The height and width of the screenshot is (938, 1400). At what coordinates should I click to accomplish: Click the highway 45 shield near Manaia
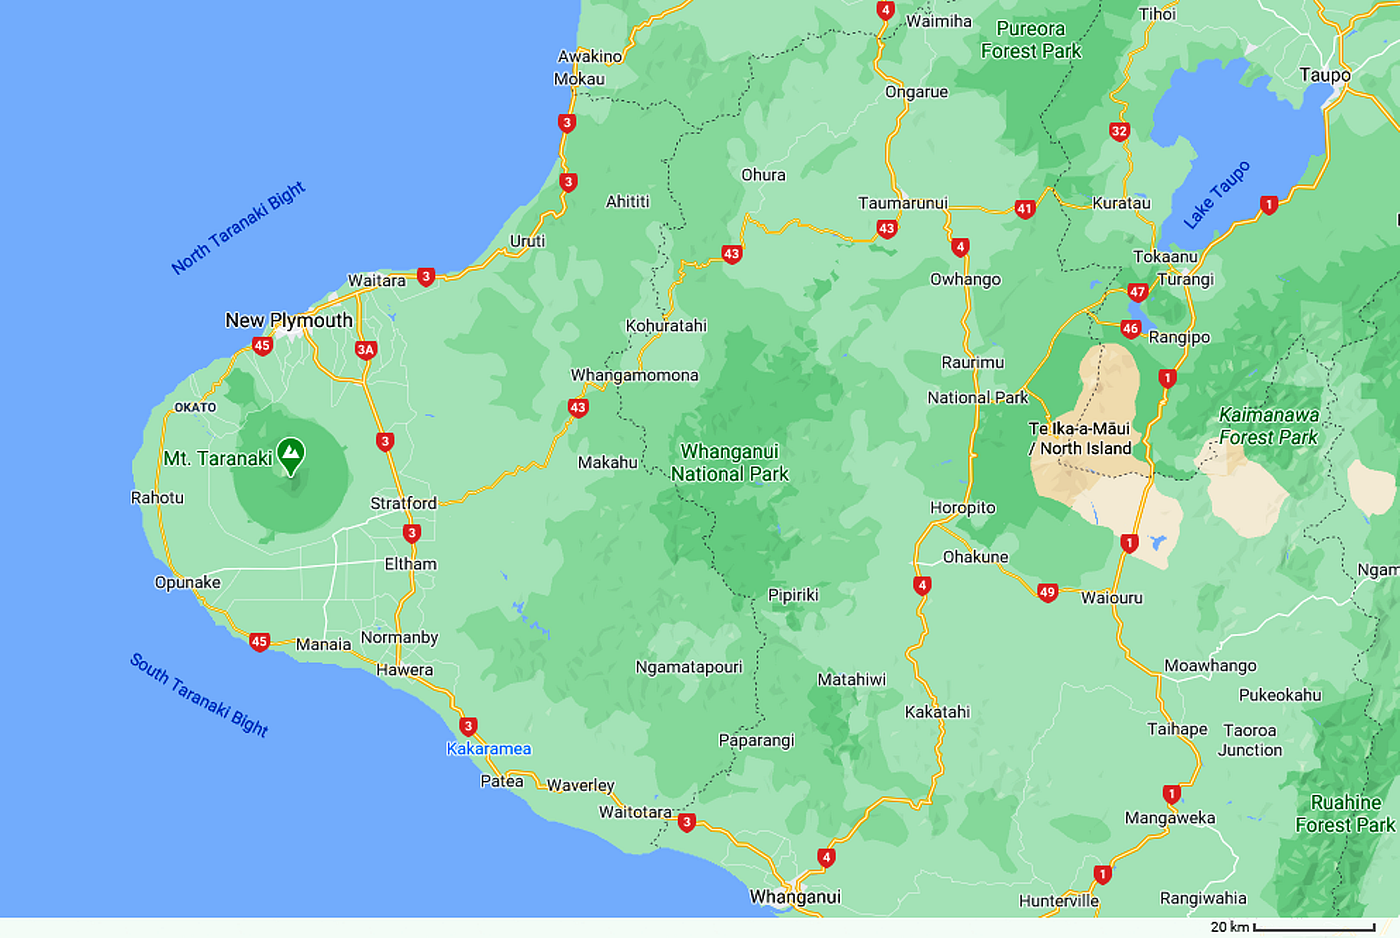259,642
